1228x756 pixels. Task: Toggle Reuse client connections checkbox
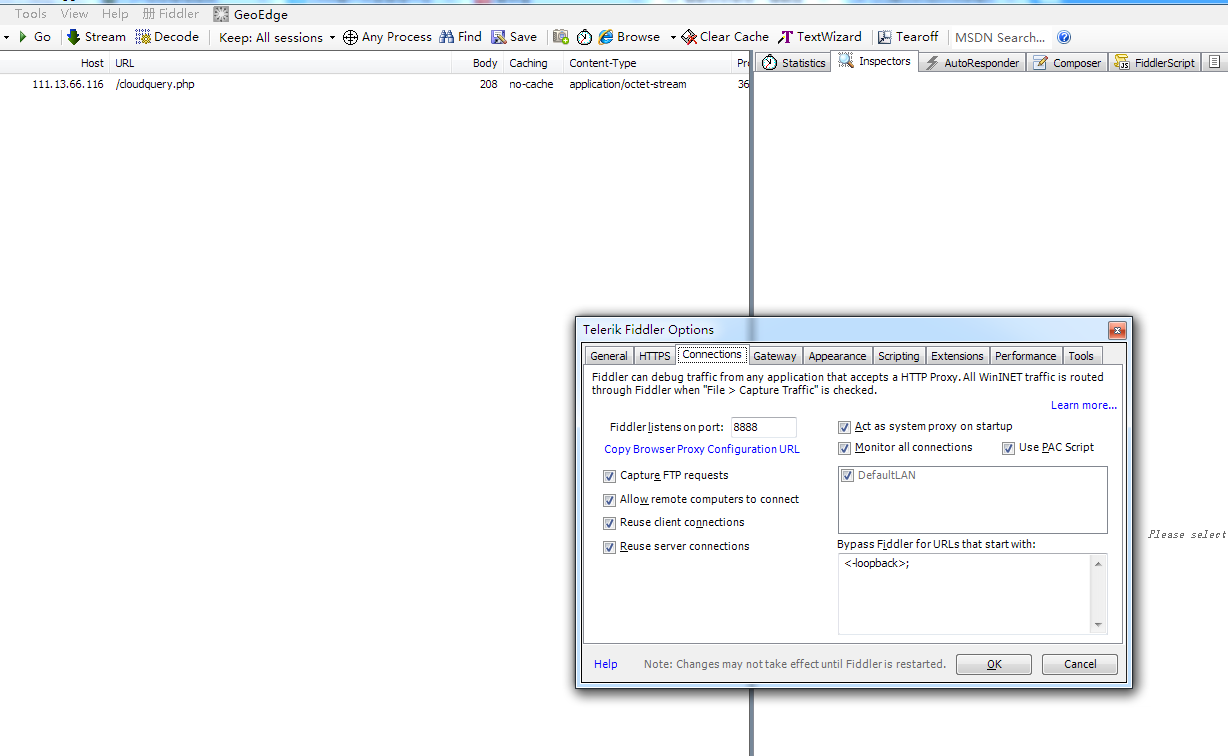610,523
